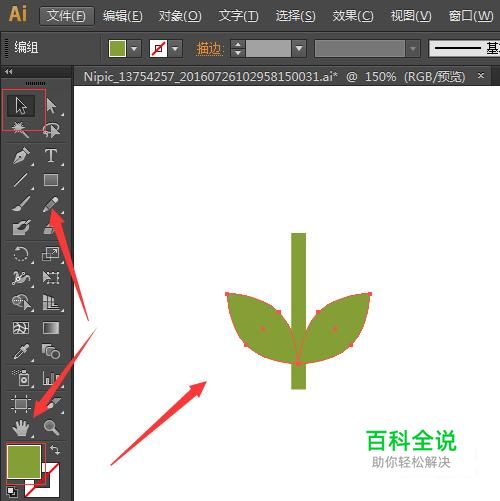Select the Hand tool

point(21,427)
